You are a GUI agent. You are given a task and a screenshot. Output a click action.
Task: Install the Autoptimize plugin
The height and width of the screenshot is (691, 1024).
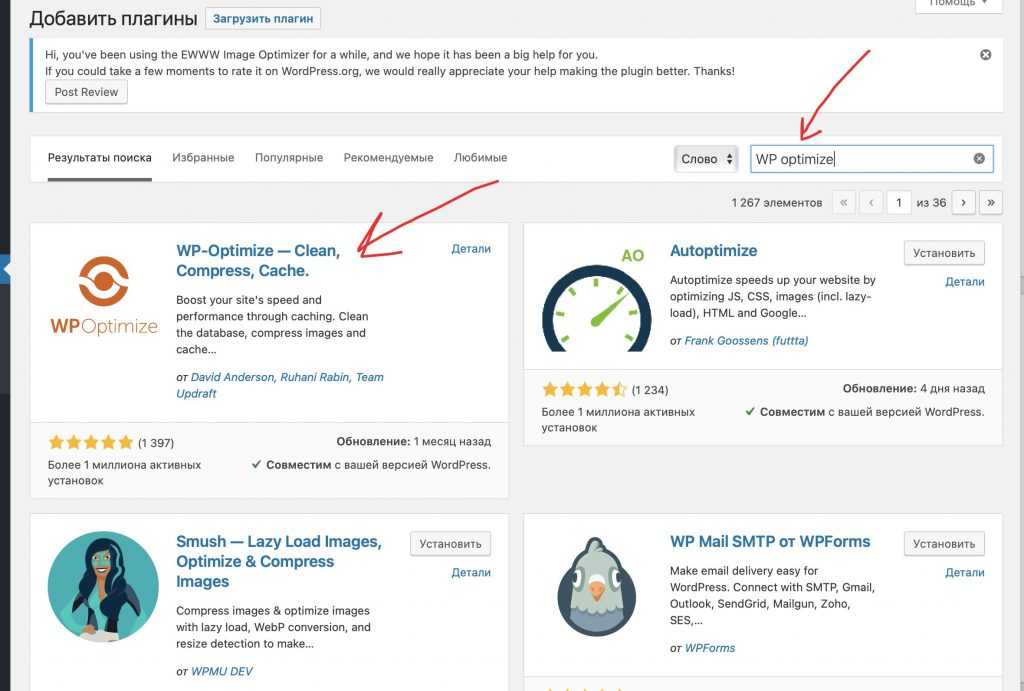(x=944, y=253)
